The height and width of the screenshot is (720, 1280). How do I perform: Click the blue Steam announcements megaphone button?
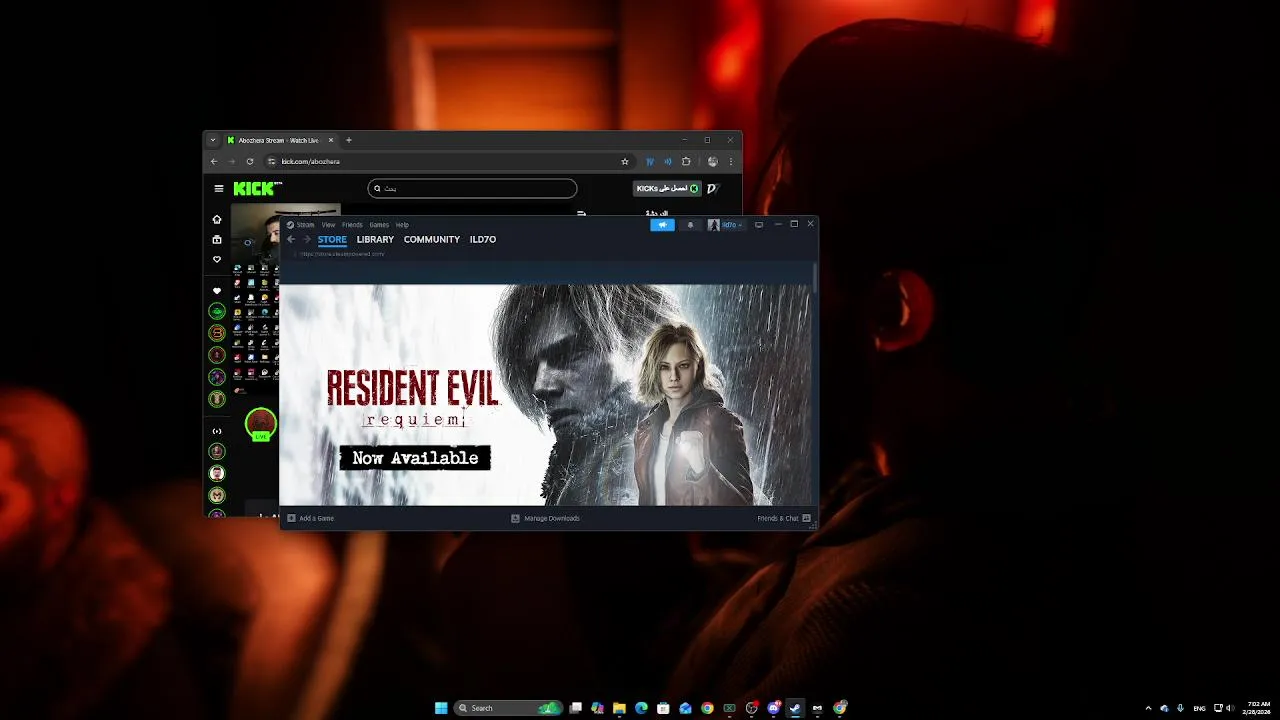tap(662, 225)
